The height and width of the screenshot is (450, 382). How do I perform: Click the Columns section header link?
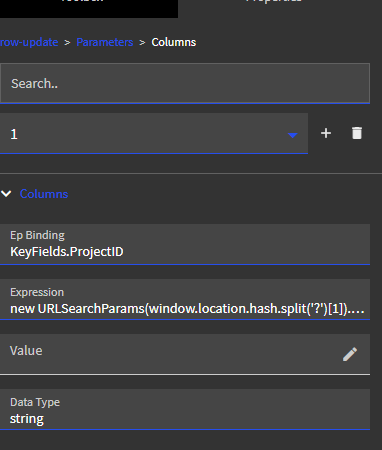click(x=44, y=194)
